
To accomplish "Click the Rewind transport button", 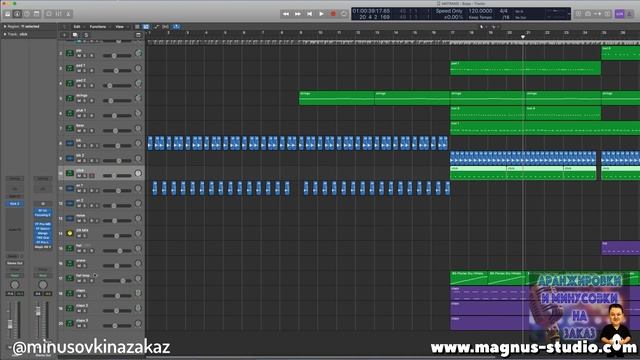I will (x=286, y=14).
